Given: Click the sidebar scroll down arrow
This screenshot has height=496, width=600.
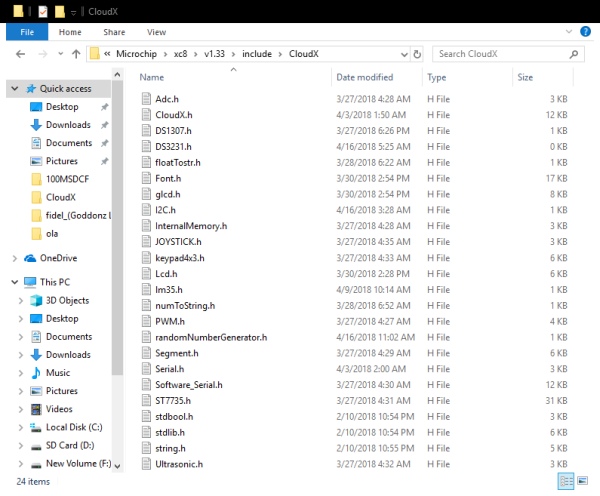Looking at the screenshot, I should point(117,466).
